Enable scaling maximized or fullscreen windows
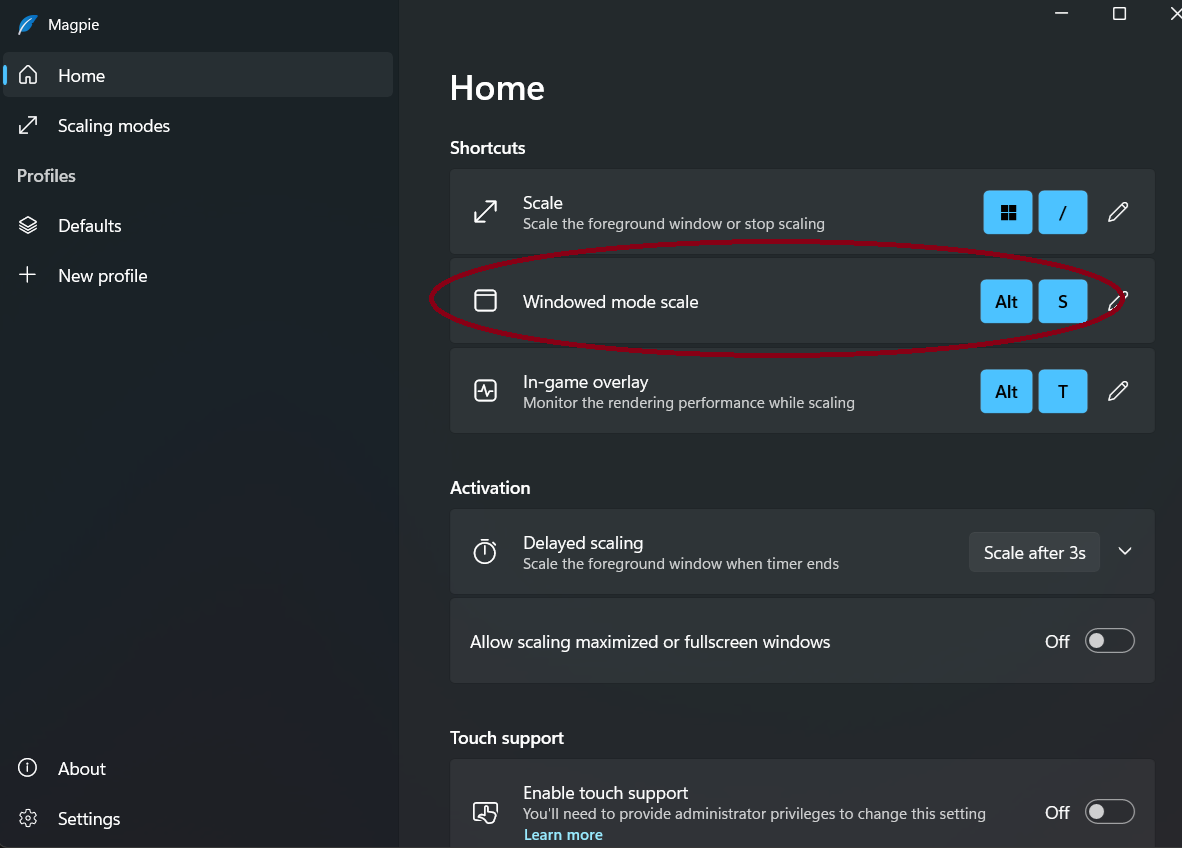Viewport: 1182px width, 848px height. (x=1109, y=641)
